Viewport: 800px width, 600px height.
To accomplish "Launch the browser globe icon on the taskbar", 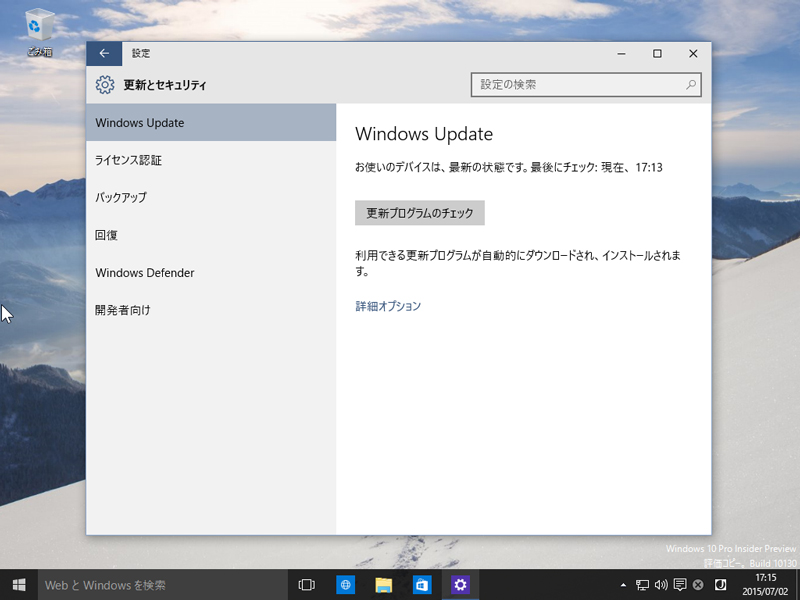I will pos(345,585).
